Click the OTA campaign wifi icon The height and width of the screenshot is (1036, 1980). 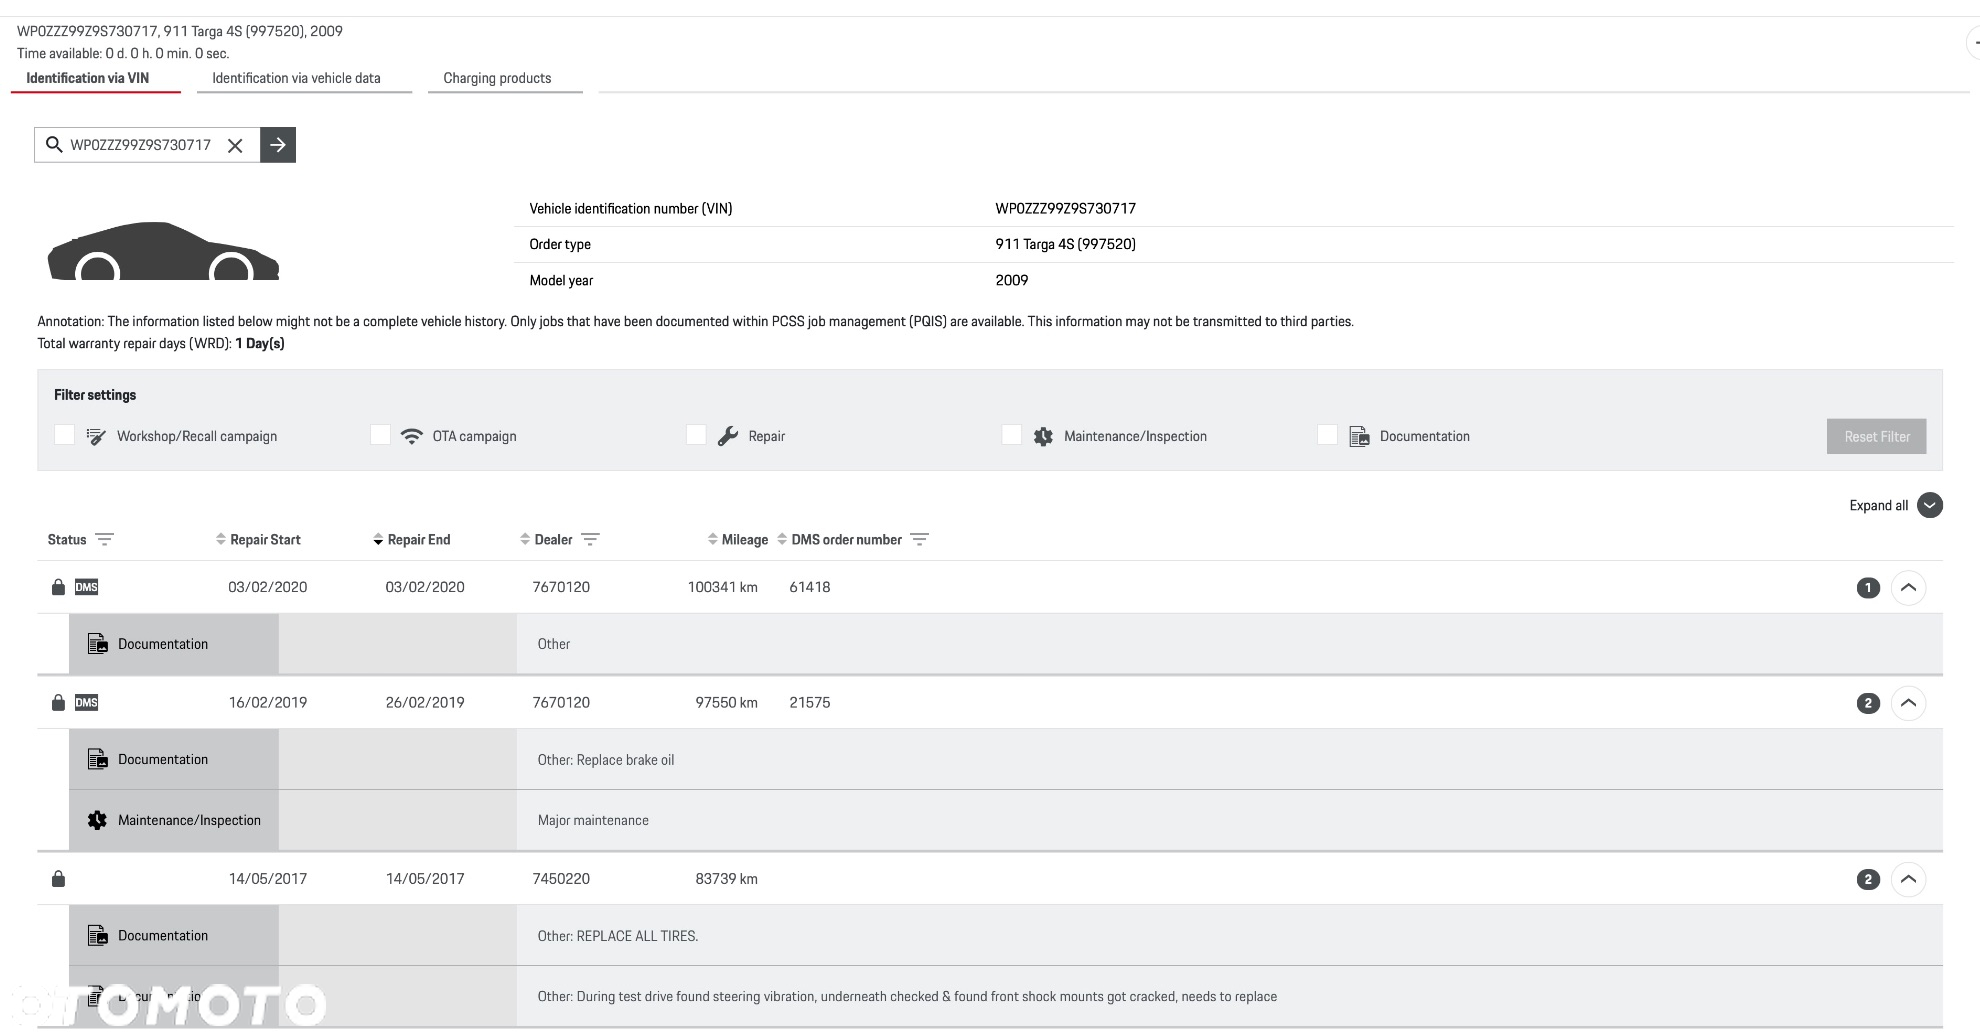pos(411,436)
